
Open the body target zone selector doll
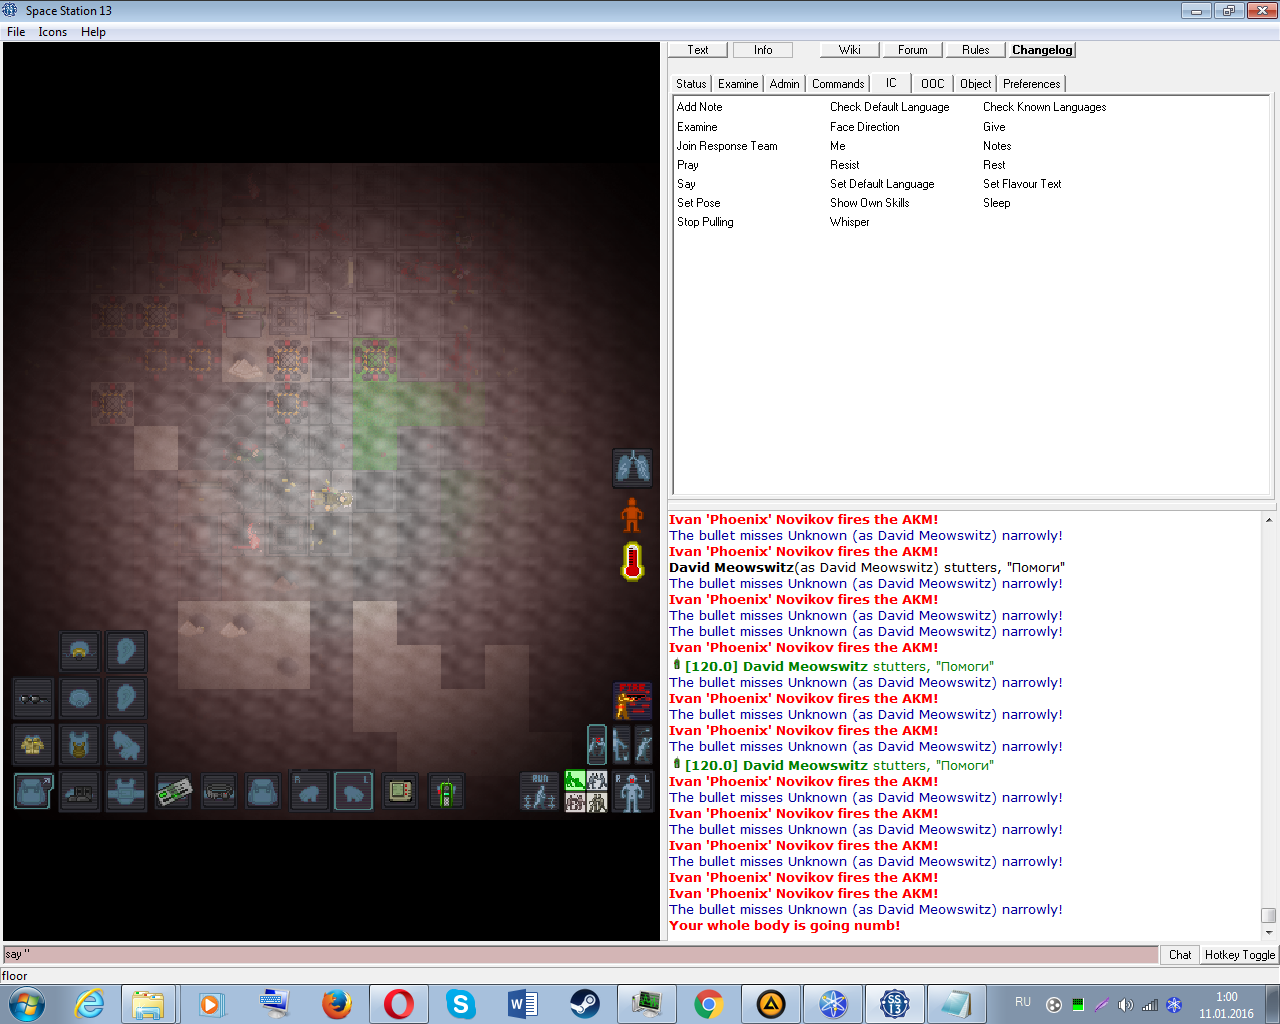(632, 792)
